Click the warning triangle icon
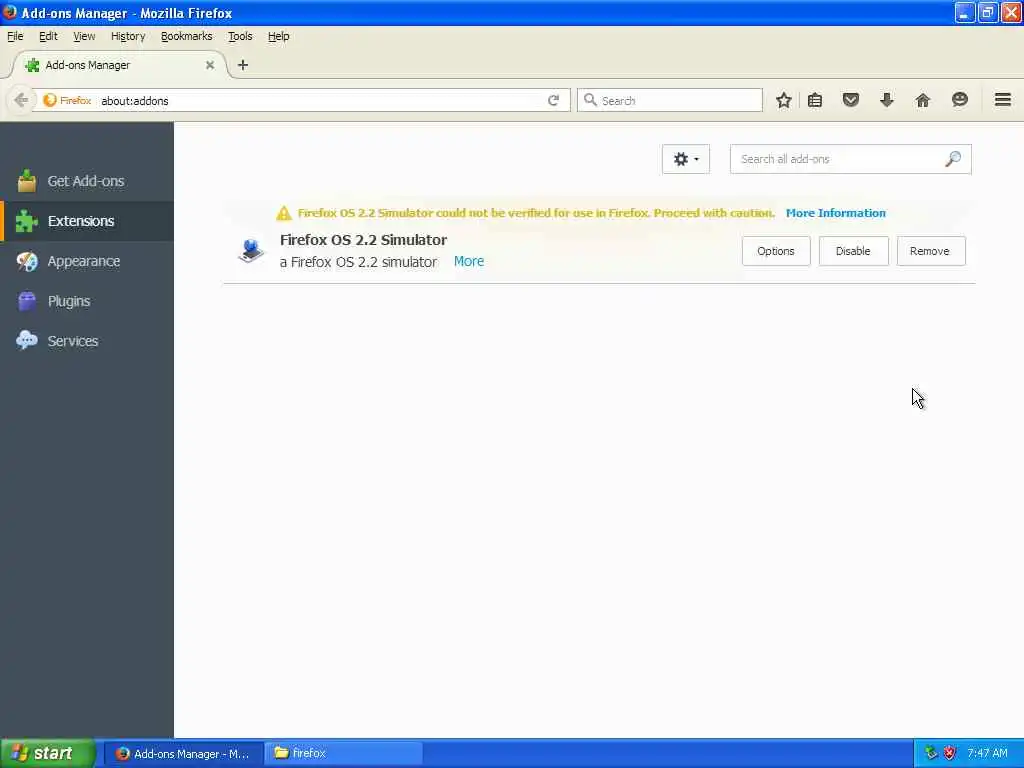The image size is (1024, 768). pos(283,213)
